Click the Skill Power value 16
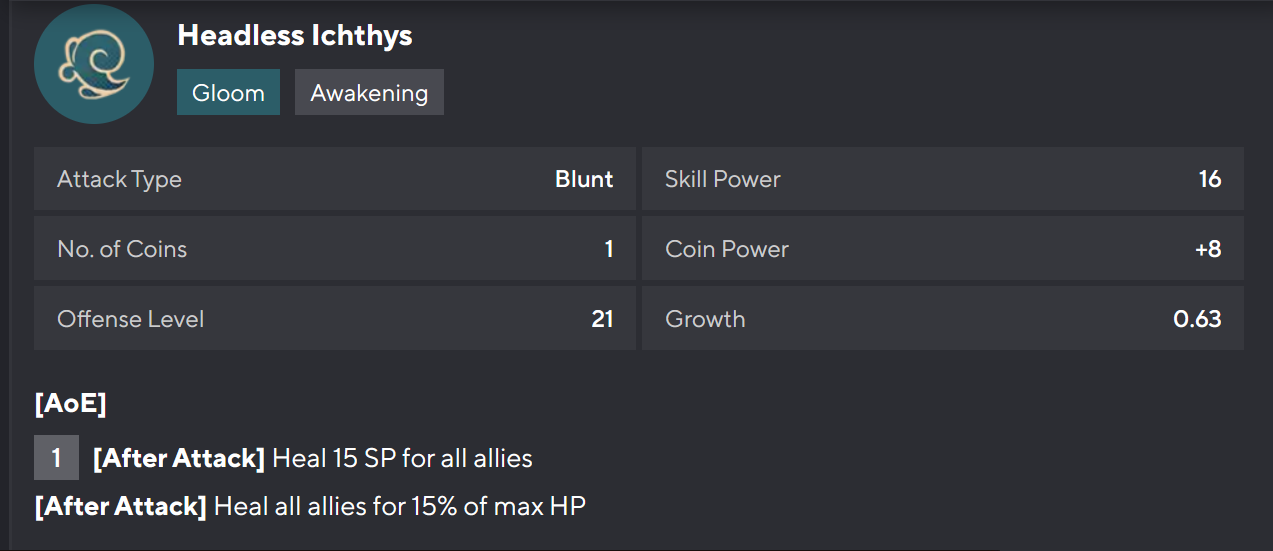 point(1209,180)
